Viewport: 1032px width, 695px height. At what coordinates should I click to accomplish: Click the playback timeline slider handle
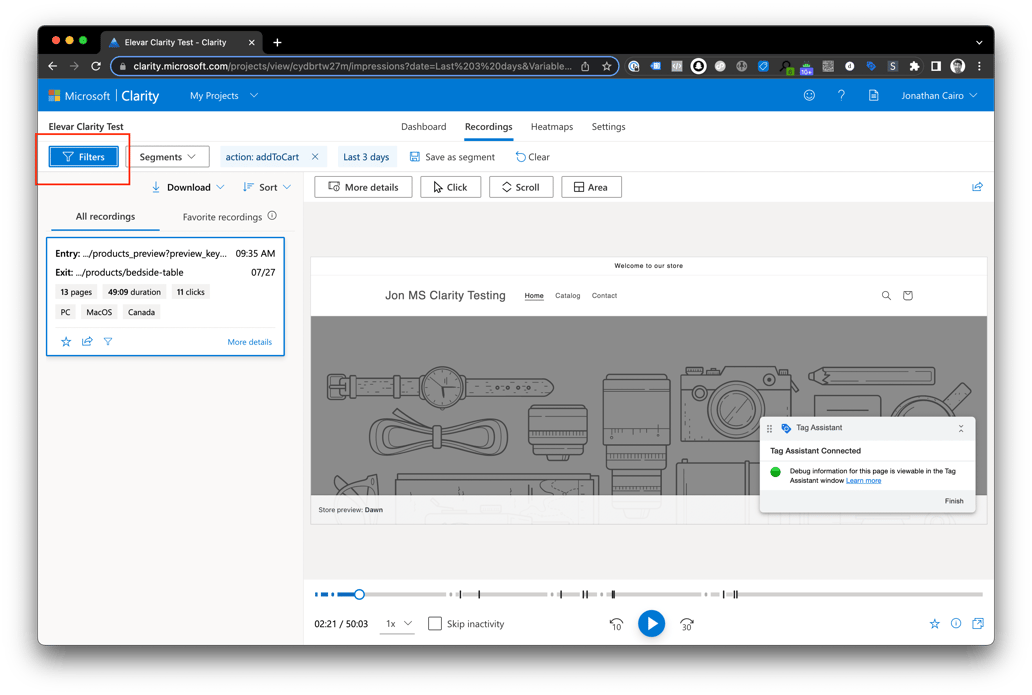[359, 594]
